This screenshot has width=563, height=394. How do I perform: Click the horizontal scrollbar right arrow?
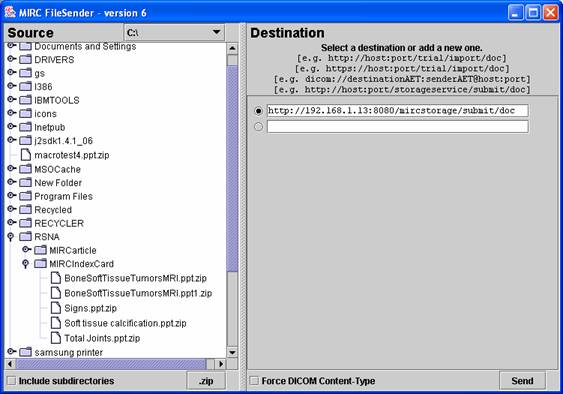tap(221, 364)
